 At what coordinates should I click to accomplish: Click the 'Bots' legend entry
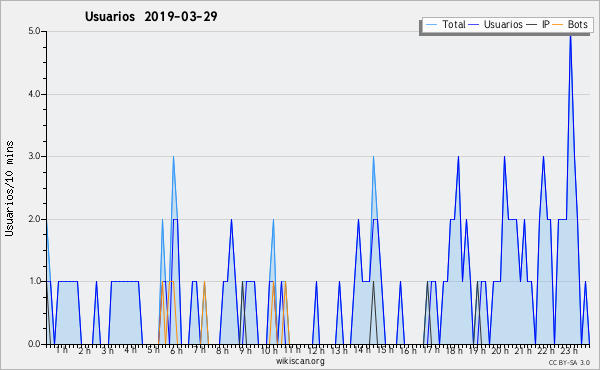570,24
